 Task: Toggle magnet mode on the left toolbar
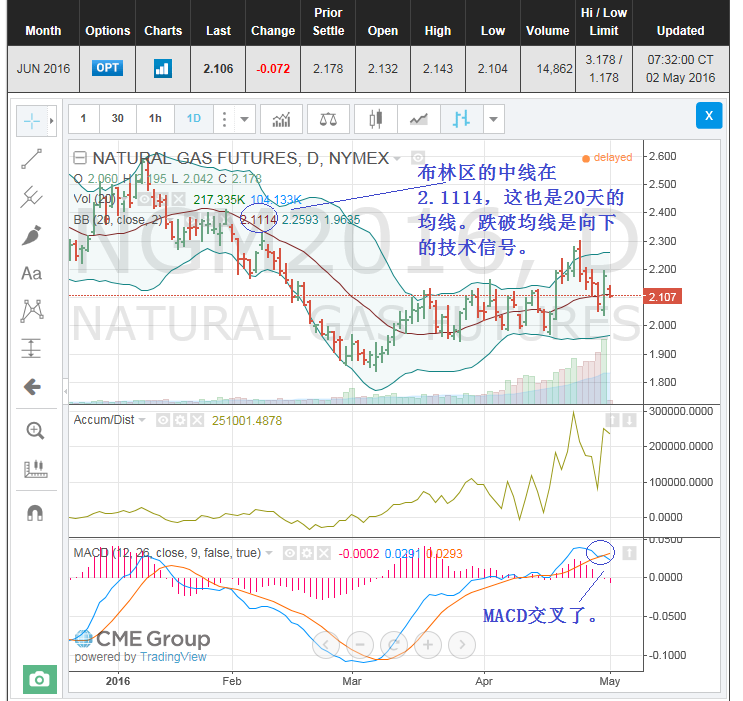click(x=34, y=511)
